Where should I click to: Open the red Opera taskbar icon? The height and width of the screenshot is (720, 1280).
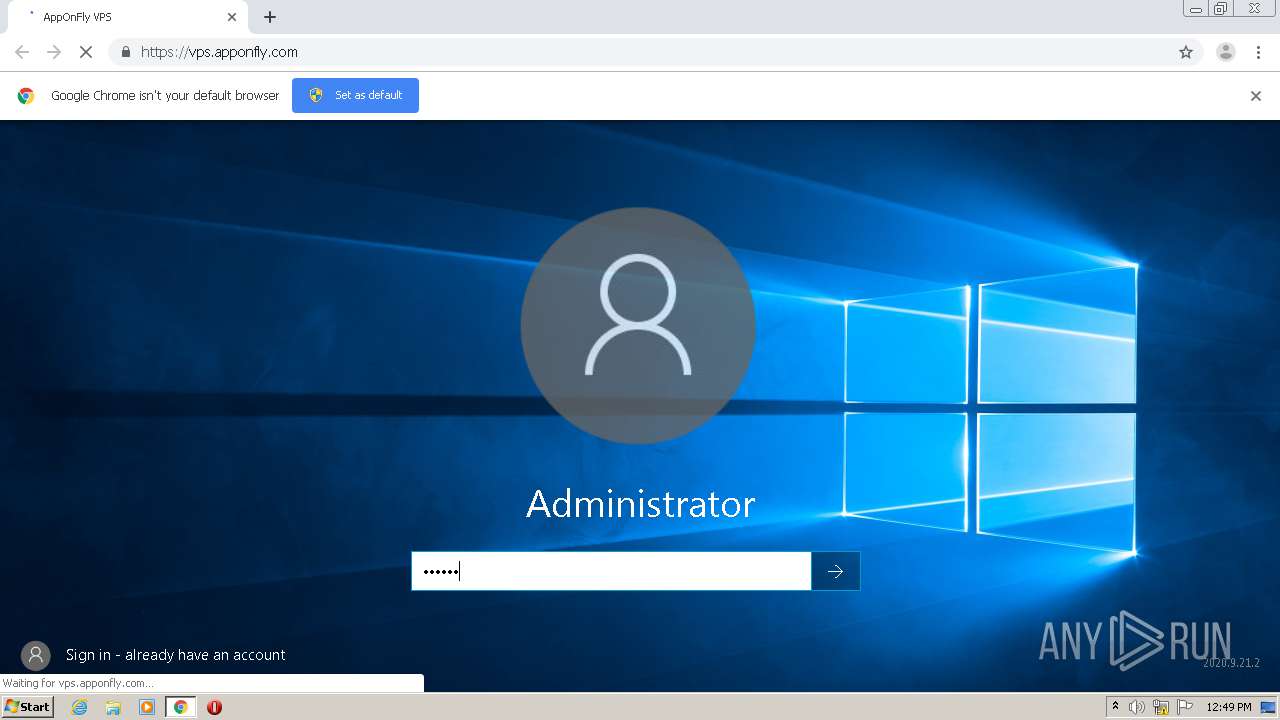tap(214, 707)
